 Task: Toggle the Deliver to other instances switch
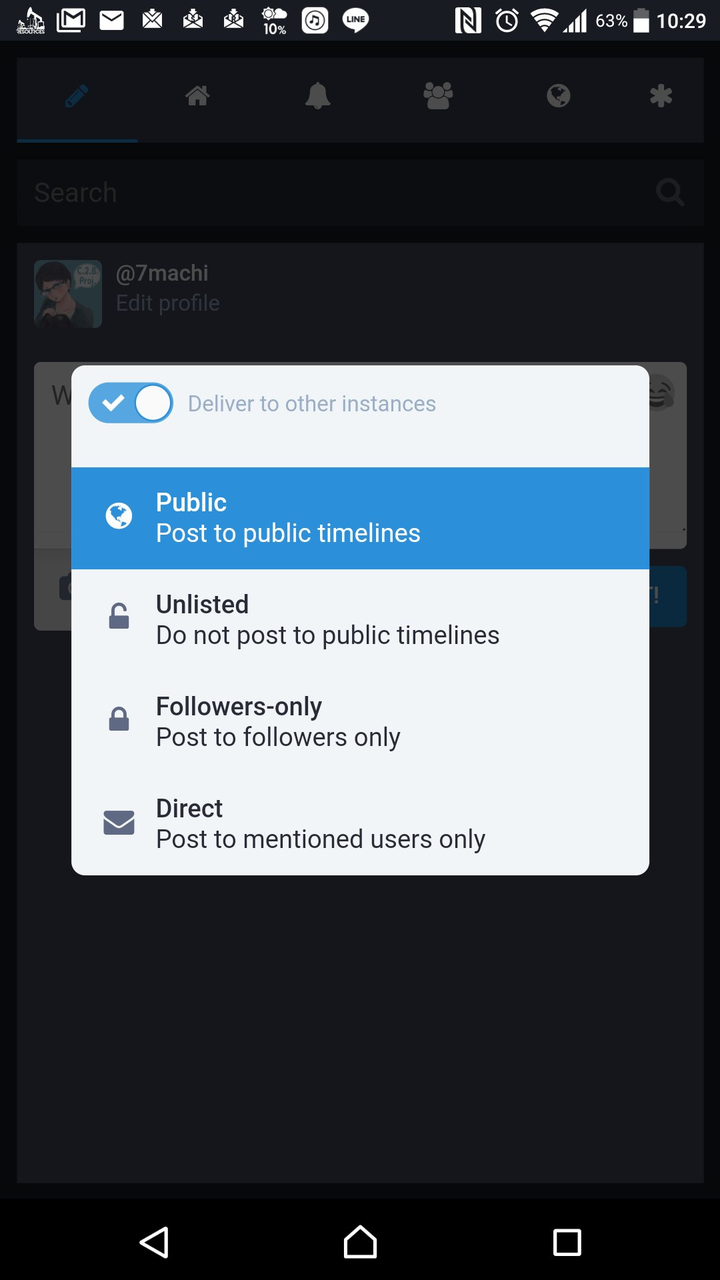pos(131,403)
